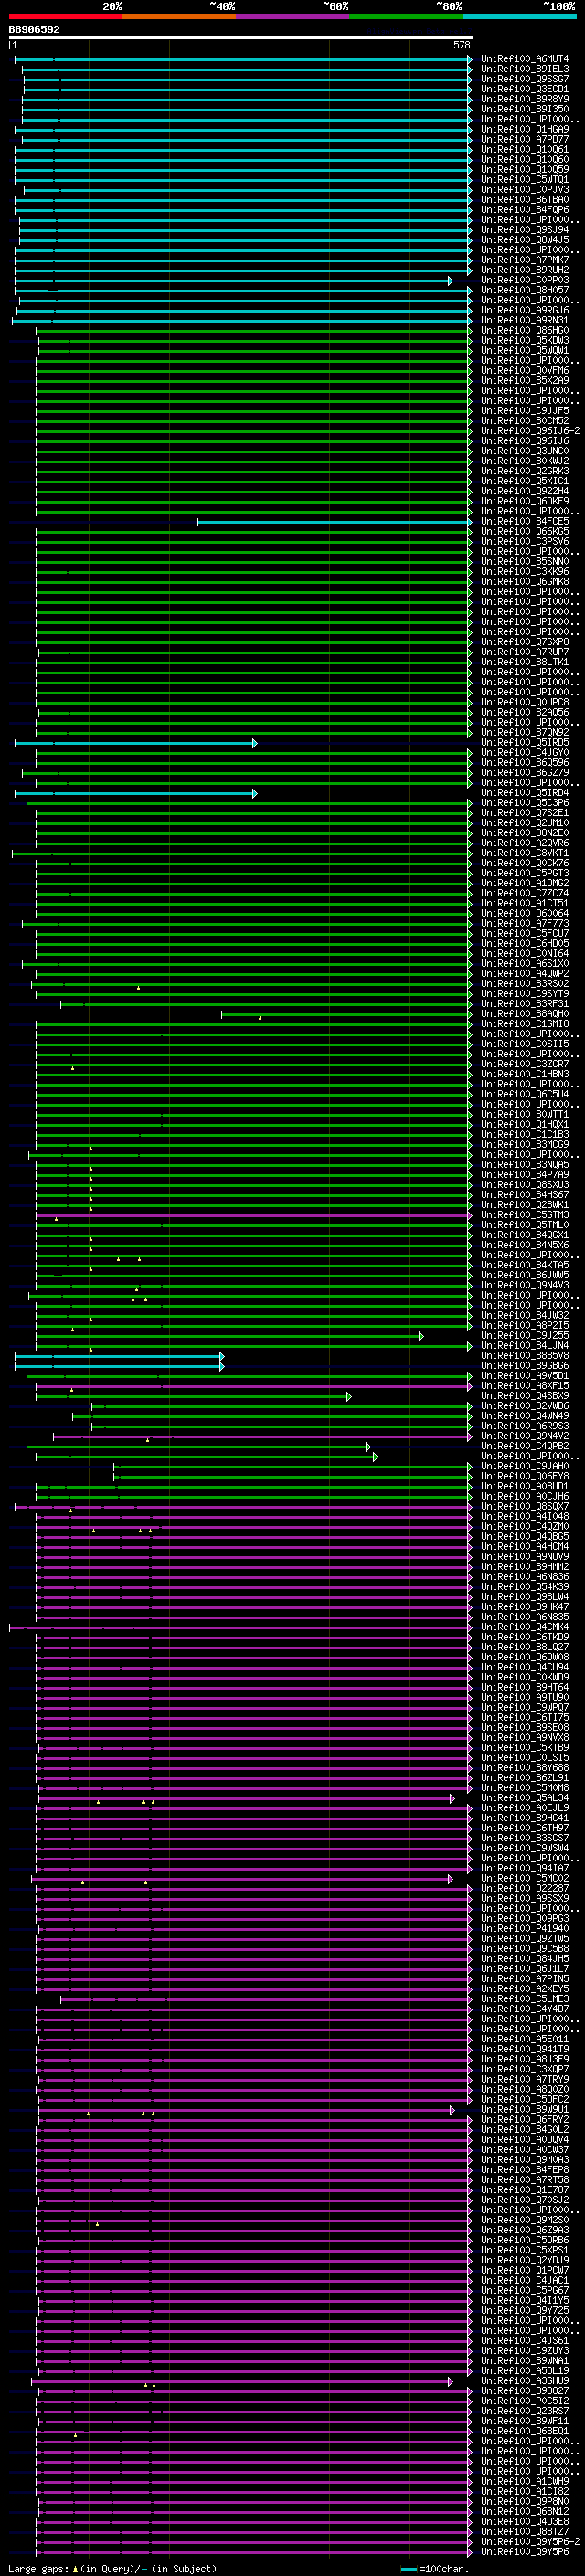Select the UniRef100_Q5IRD4 label

524,793
